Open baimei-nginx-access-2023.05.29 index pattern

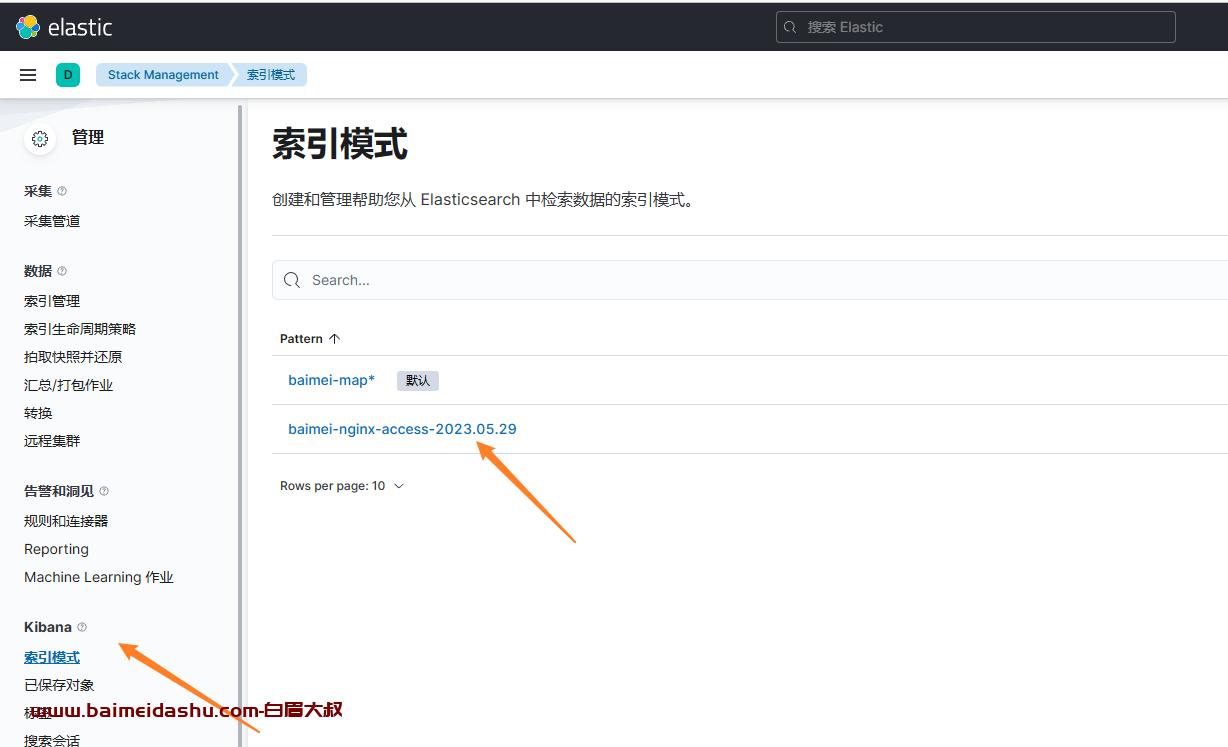(402, 429)
